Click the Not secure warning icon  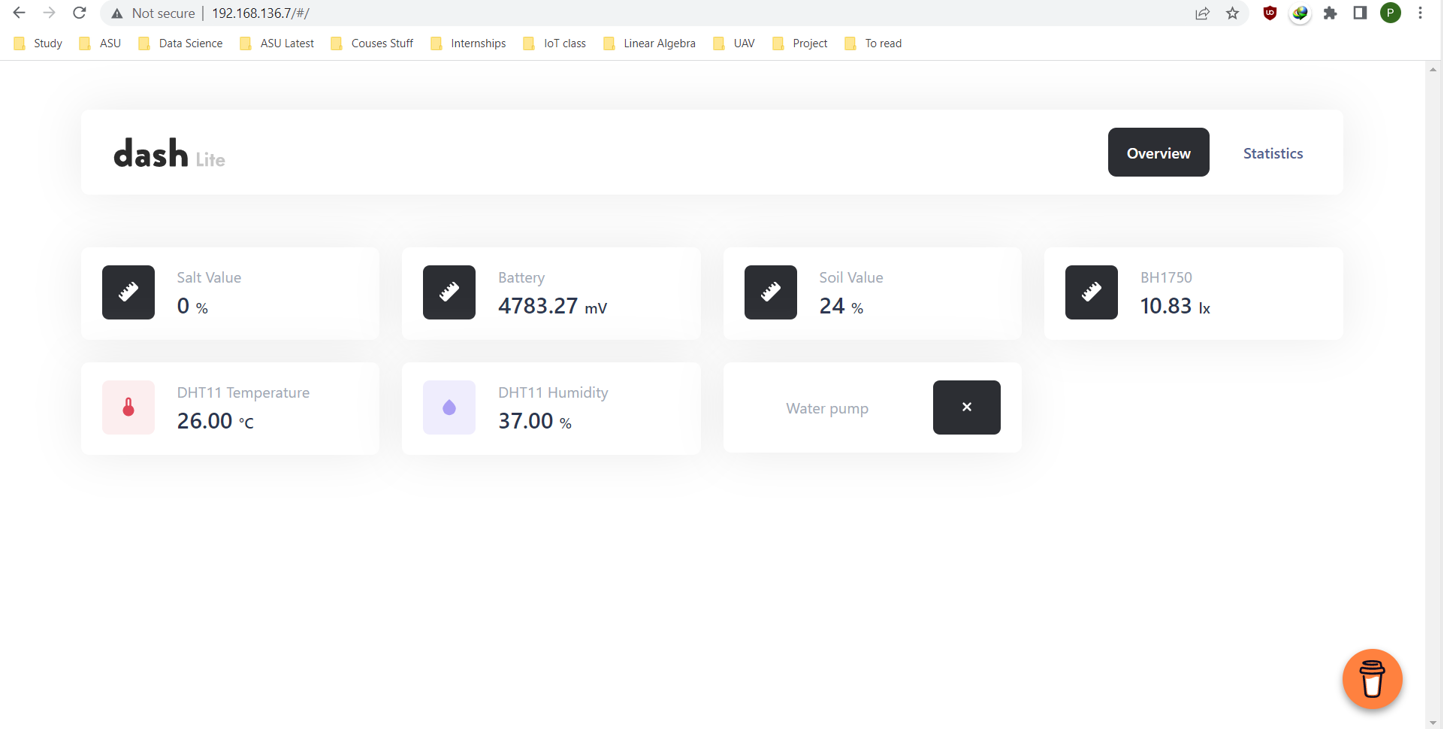click(x=117, y=14)
